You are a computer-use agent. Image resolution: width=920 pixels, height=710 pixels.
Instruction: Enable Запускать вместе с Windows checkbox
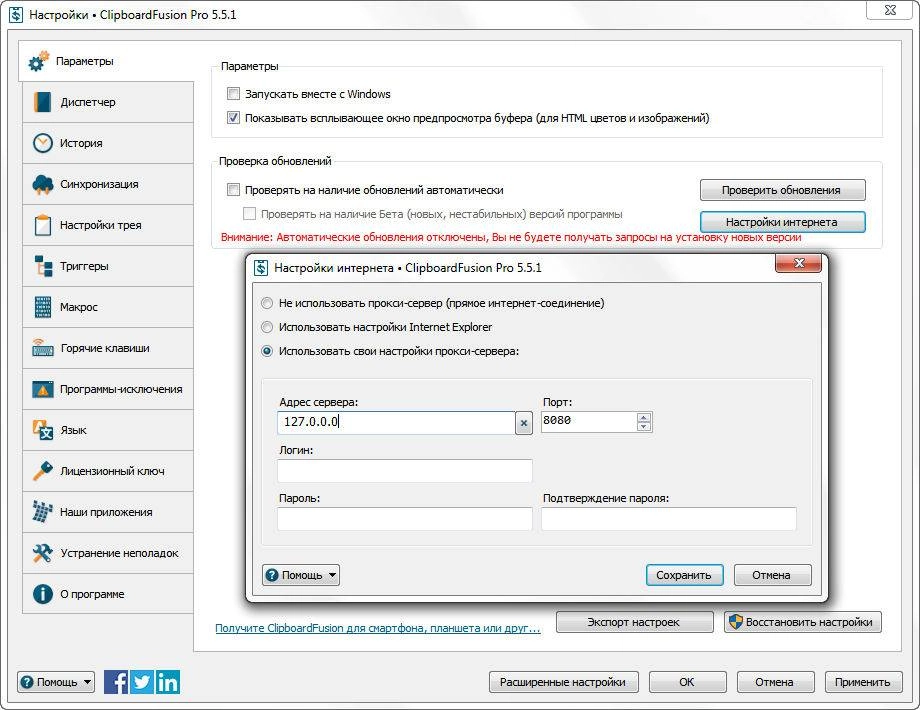coord(234,94)
